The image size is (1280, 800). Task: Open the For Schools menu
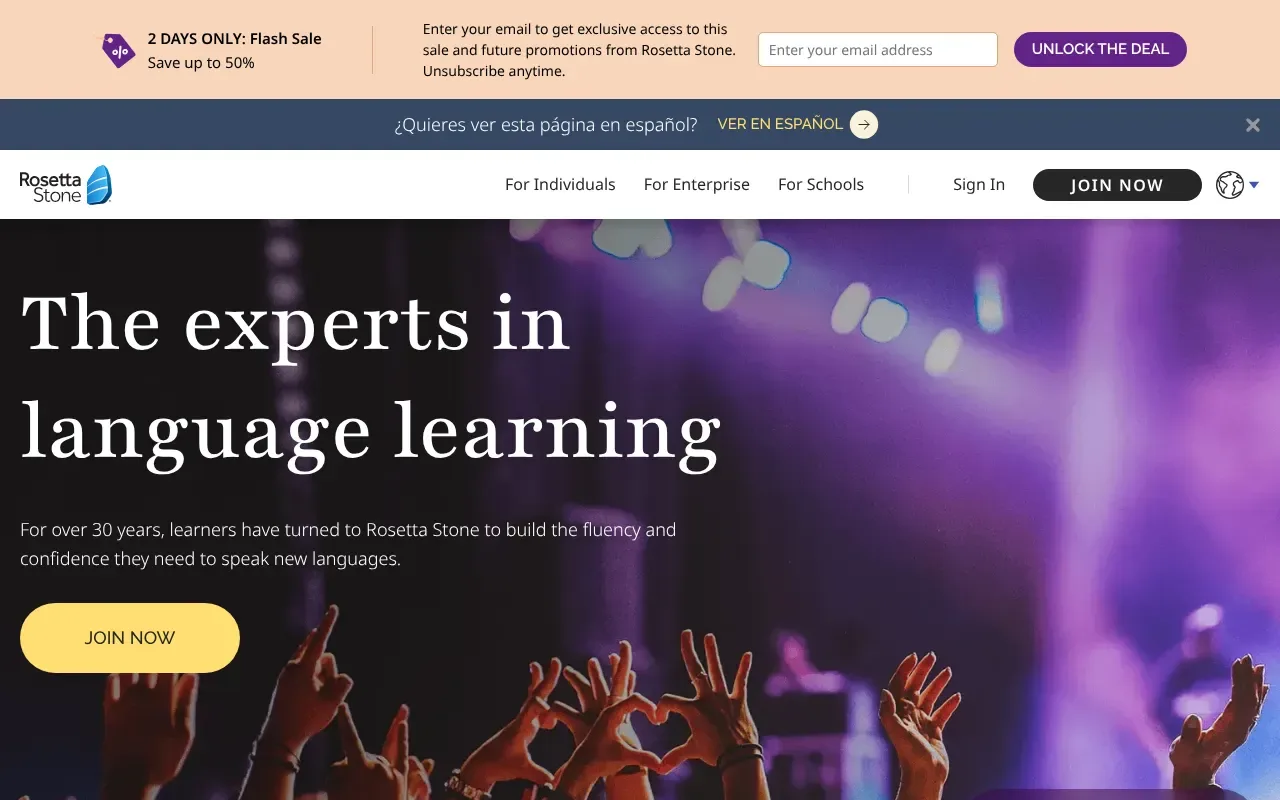[820, 185]
